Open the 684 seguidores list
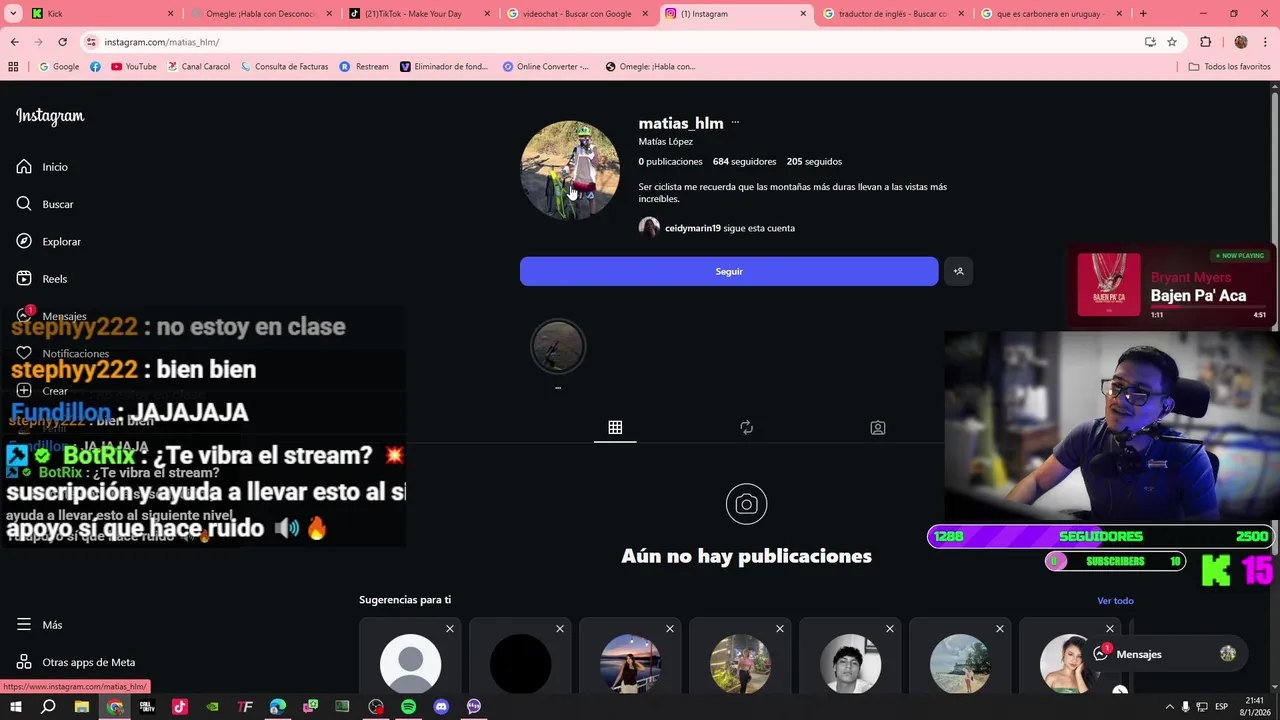Image resolution: width=1280 pixels, height=720 pixels. click(744, 161)
